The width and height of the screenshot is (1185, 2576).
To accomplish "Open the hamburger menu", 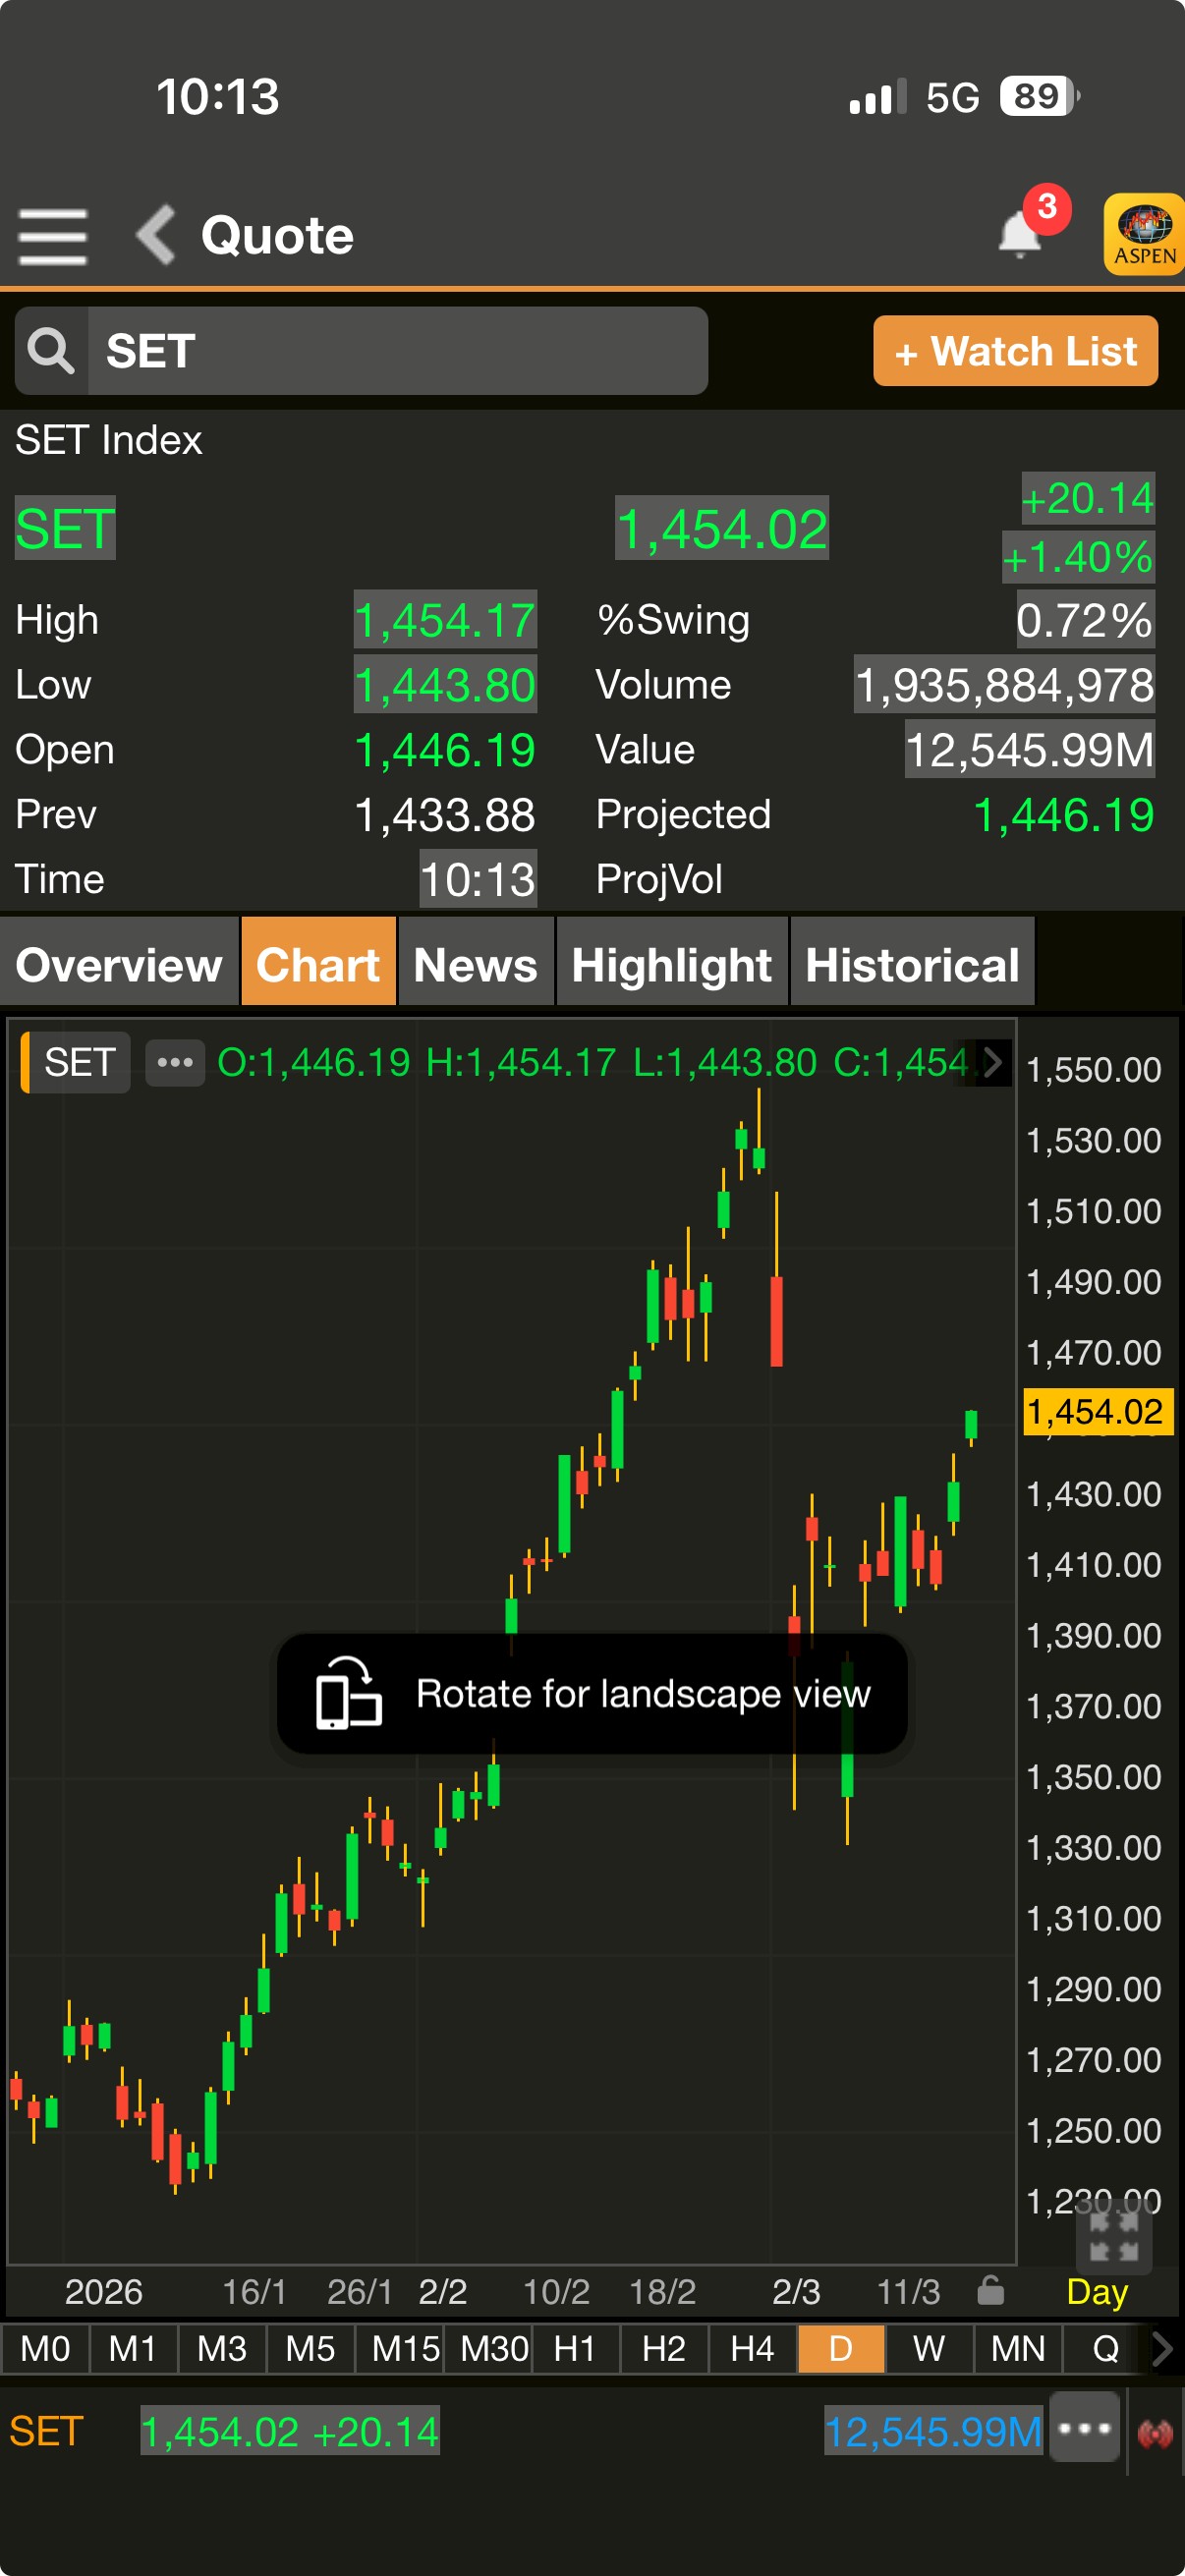I will point(52,236).
